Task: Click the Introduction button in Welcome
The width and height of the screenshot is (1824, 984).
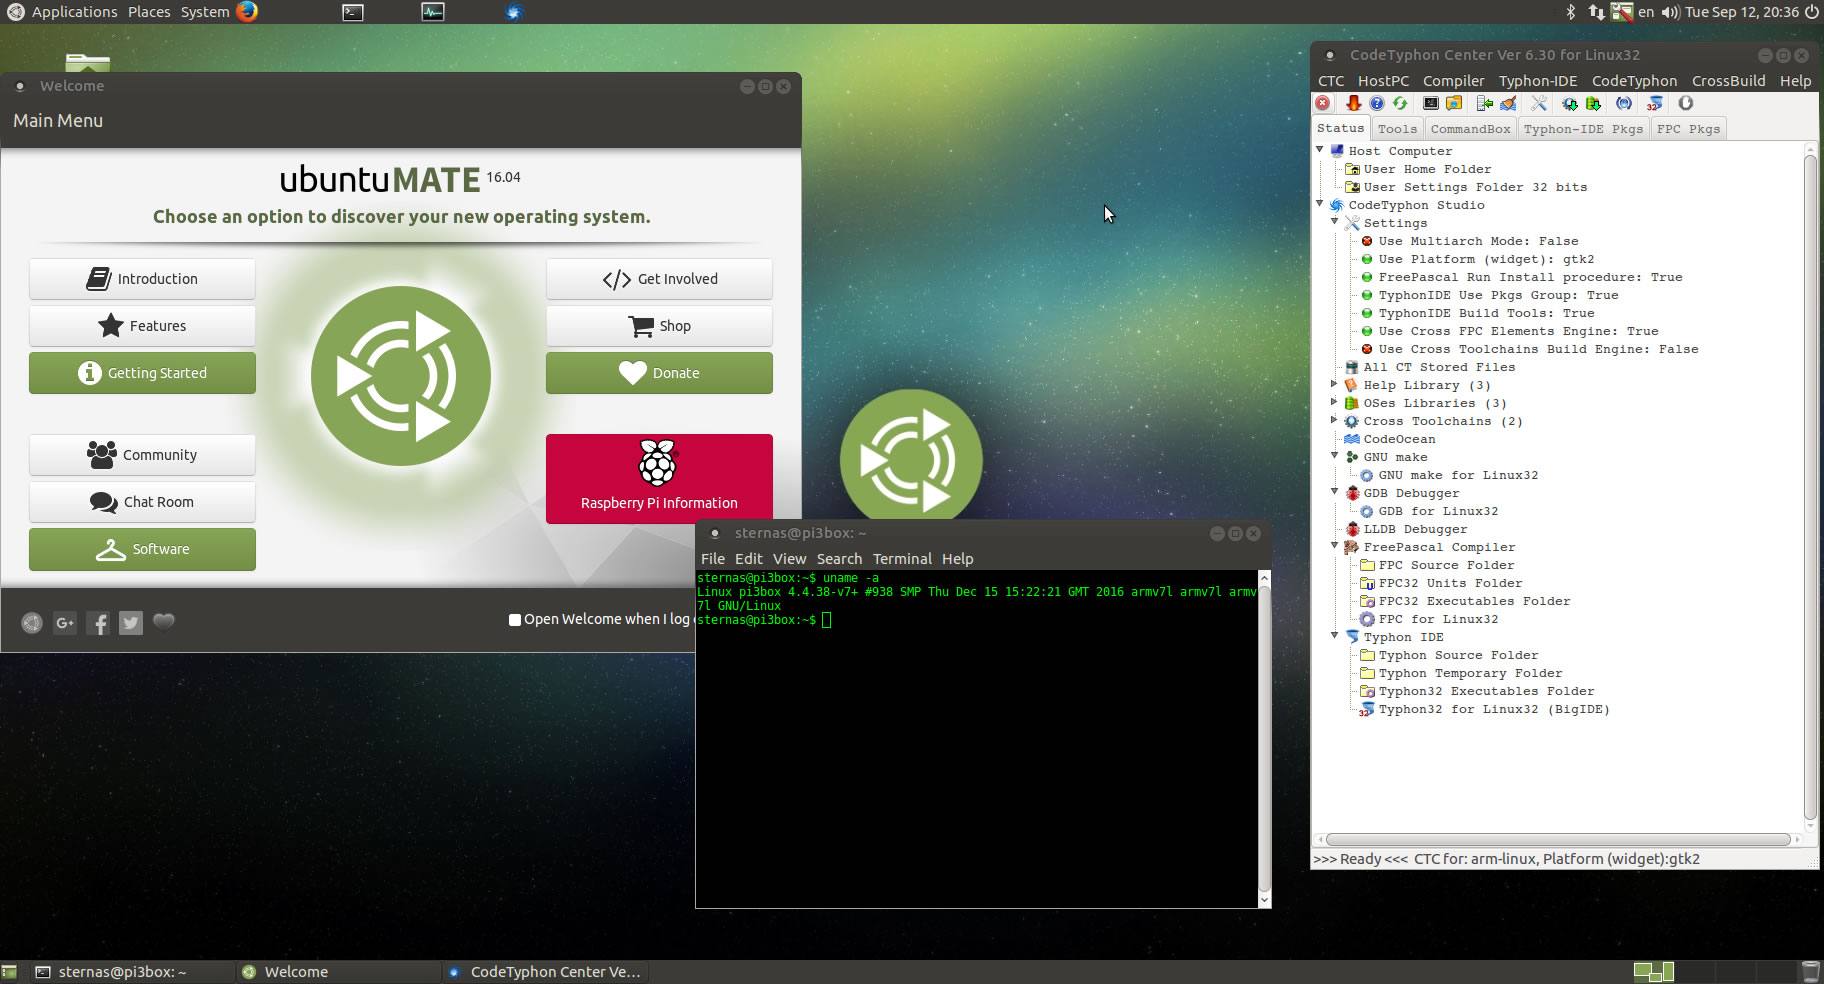Action: coord(142,279)
